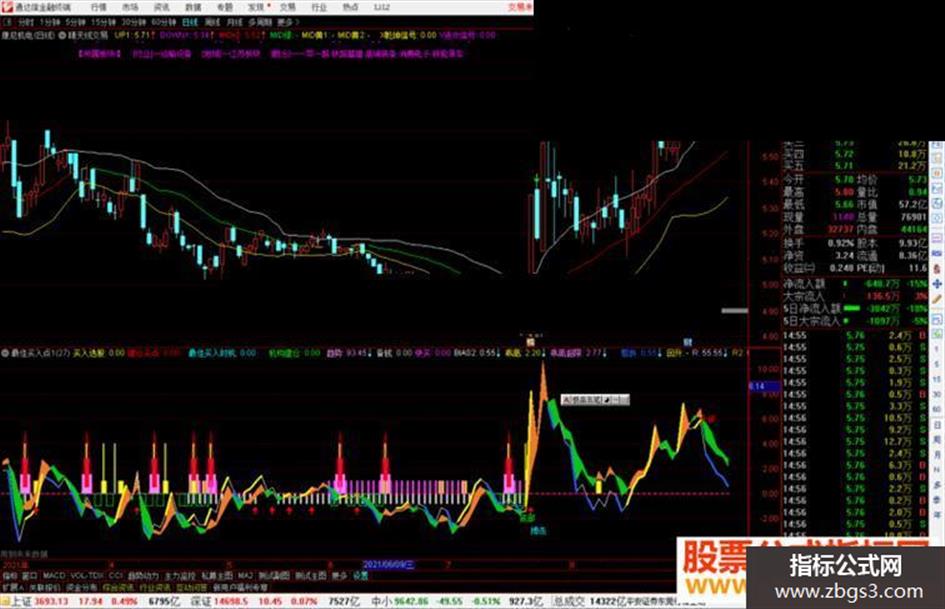Click the blue cross move icon in right sidebar
The height and width of the screenshot is (609, 945).
[x=937, y=283]
